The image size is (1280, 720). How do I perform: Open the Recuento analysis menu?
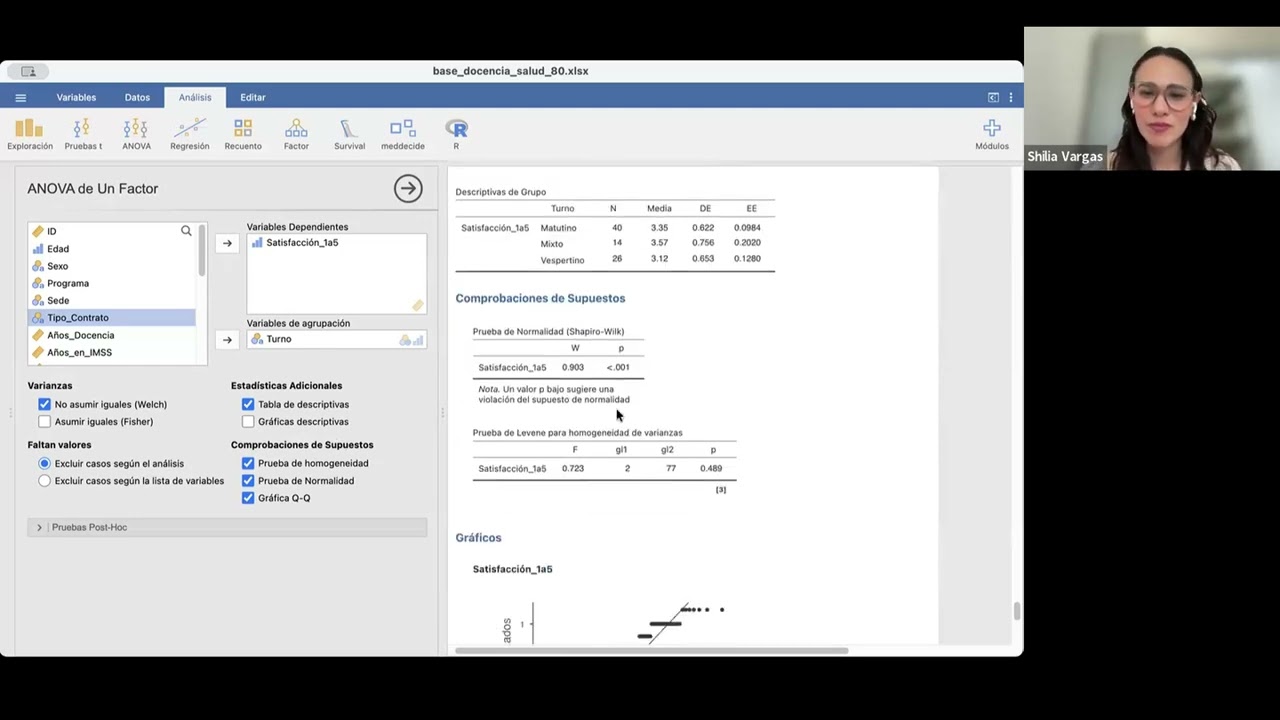(x=243, y=134)
